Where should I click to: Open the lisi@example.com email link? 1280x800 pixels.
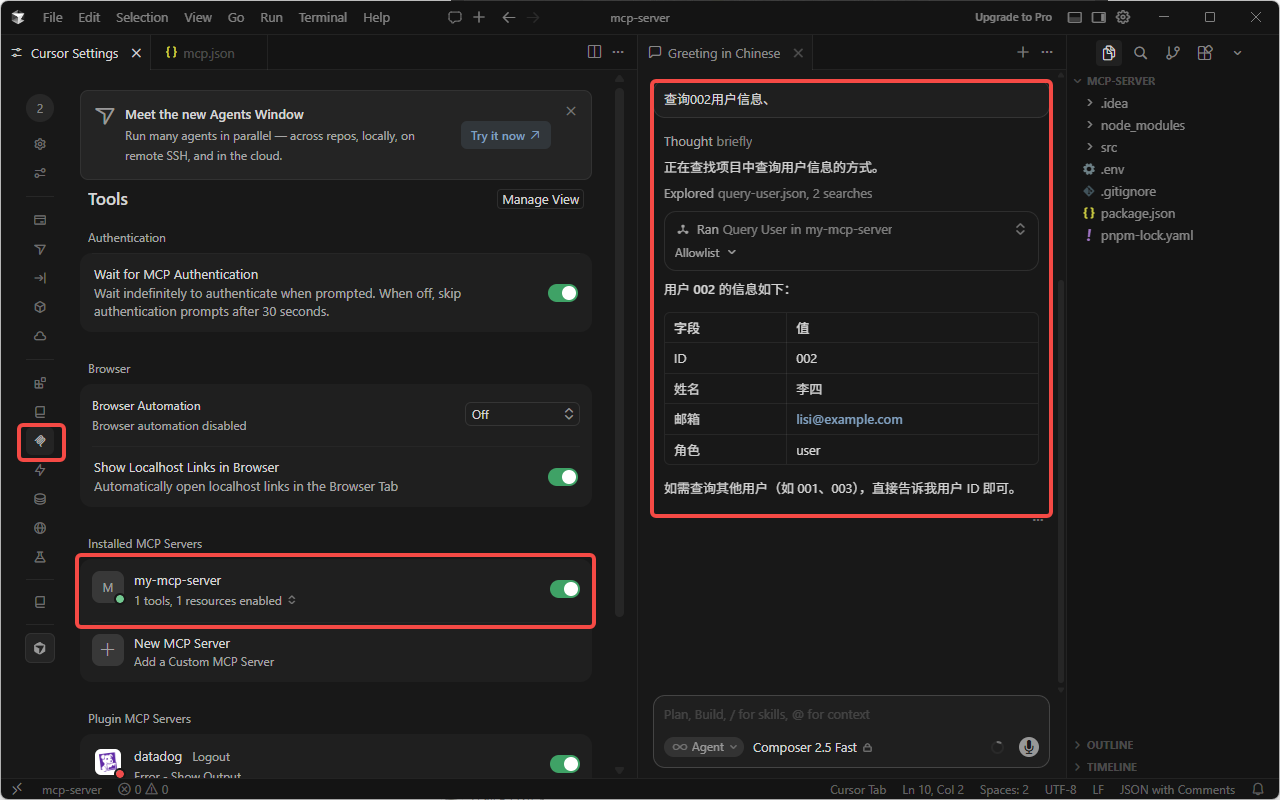849,420
